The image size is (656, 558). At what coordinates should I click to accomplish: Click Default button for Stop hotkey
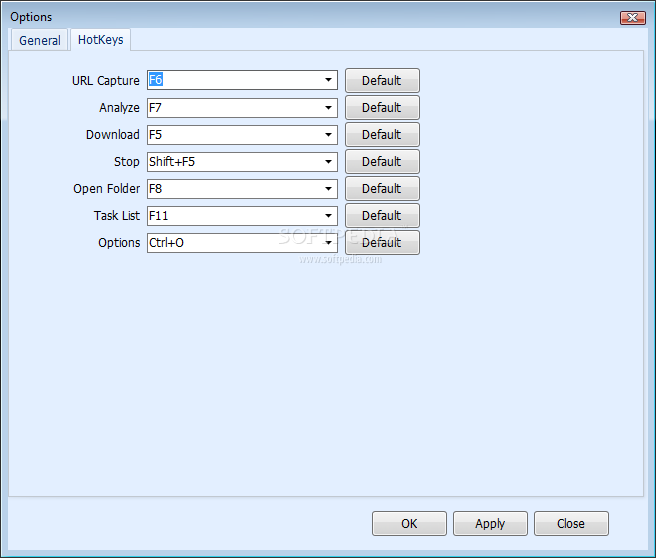tap(382, 161)
